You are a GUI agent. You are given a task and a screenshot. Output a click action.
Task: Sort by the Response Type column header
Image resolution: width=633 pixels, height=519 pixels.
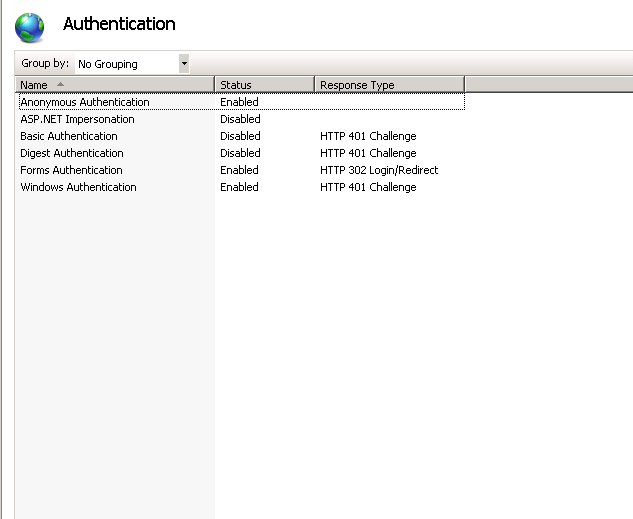[x=357, y=85]
